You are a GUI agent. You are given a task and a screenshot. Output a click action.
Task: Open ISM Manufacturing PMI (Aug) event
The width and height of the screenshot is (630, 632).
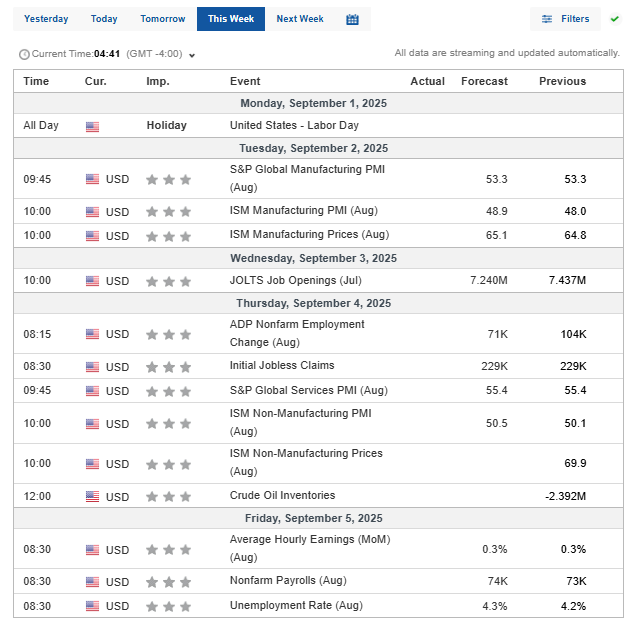point(304,210)
